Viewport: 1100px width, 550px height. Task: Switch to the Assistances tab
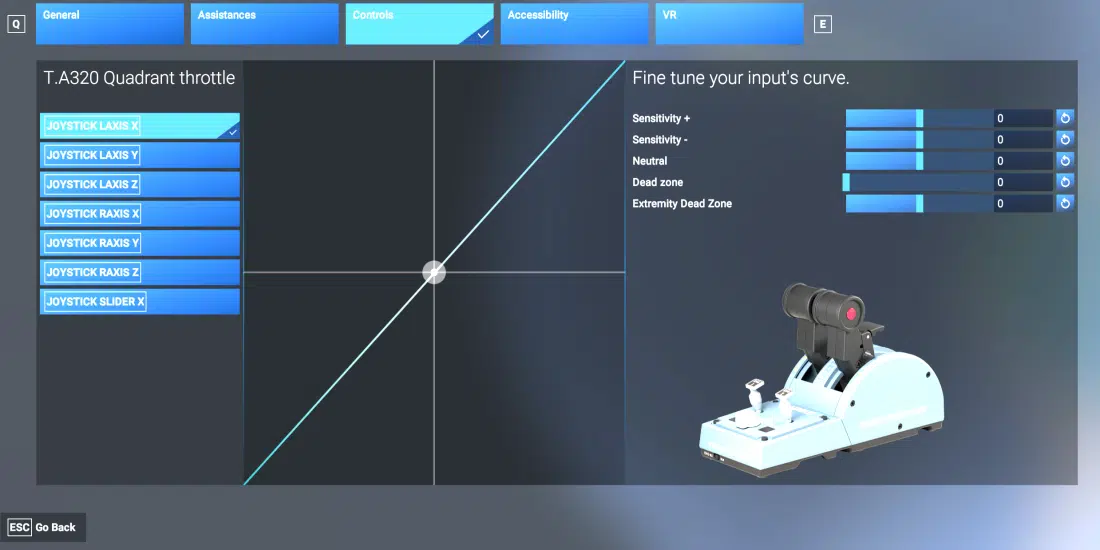click(264, 24)
